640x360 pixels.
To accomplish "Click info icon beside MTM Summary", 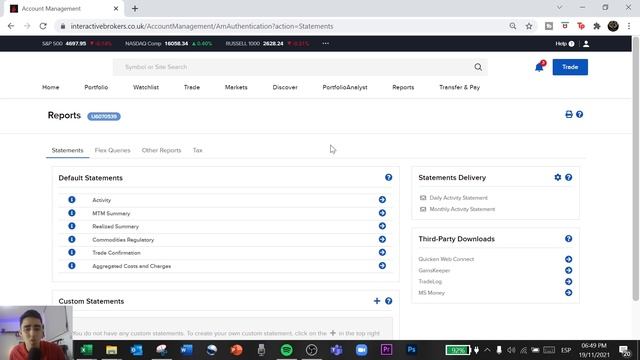I will click(72, 213).
